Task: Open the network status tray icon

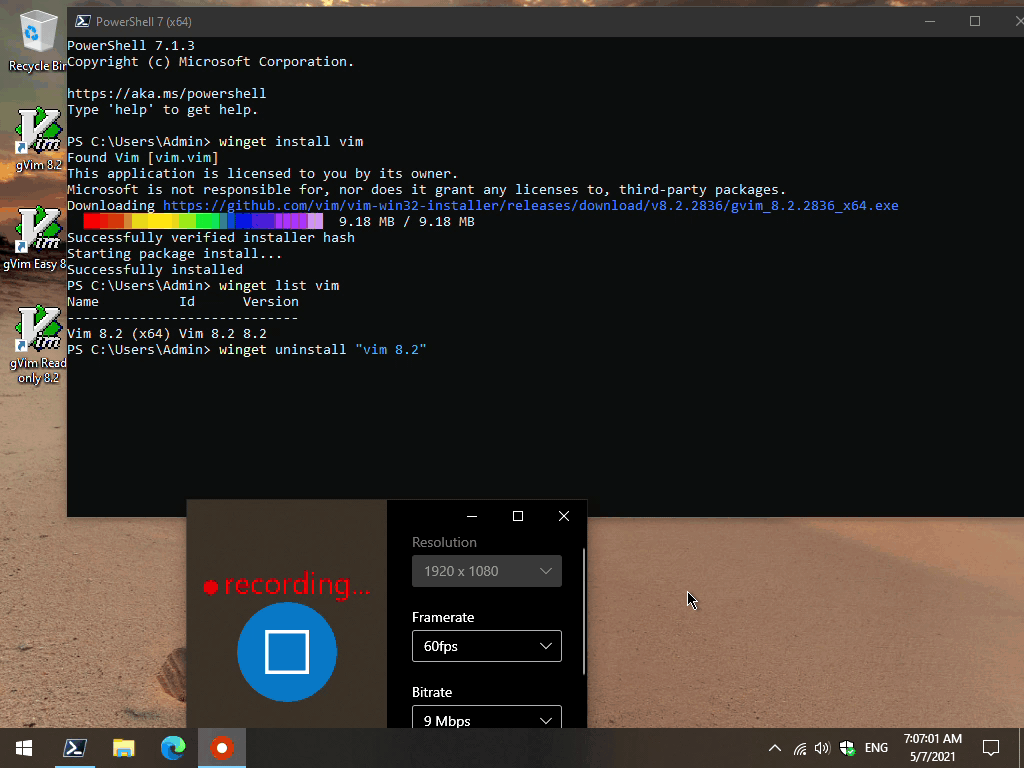Action: pyautogui.click(x=800, y=748)
